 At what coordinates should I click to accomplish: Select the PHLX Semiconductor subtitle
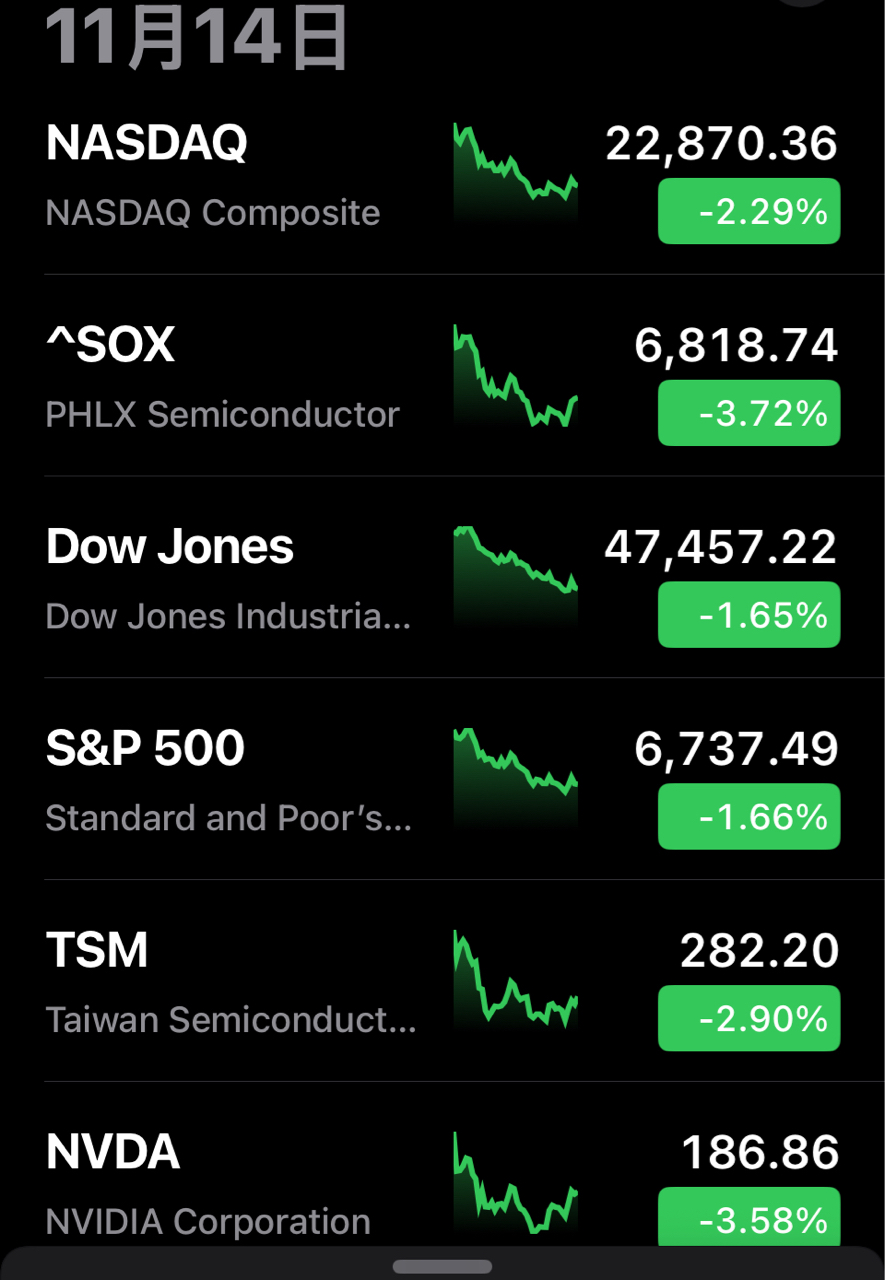click(223, 414)
